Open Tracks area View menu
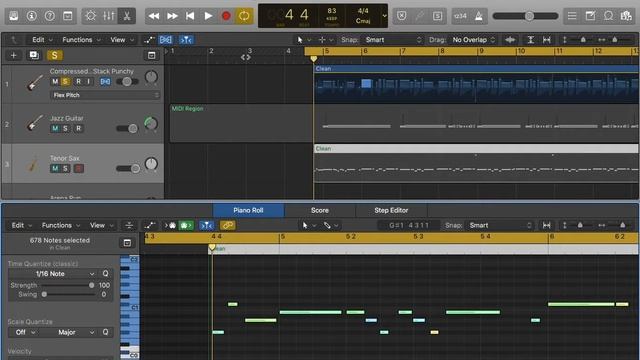 tap(122, 40)
